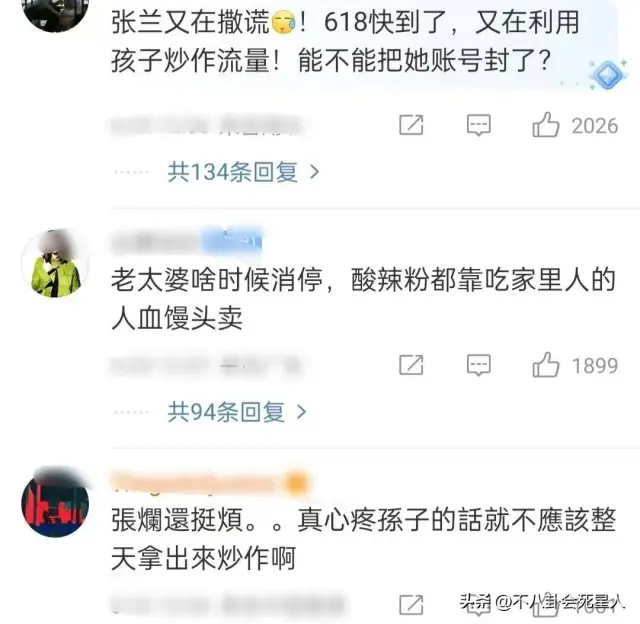Image resolution: width=640 pixels, height=624 pixels.
Task: Like the 老太婆啥时候消停 comment with 1899 likes
Action: pos(545,365)
